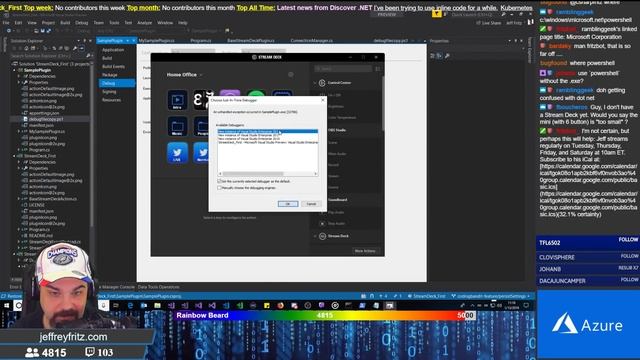Select the Signing properties page
This screenshot has height=360, width=640.
[109, 92]
